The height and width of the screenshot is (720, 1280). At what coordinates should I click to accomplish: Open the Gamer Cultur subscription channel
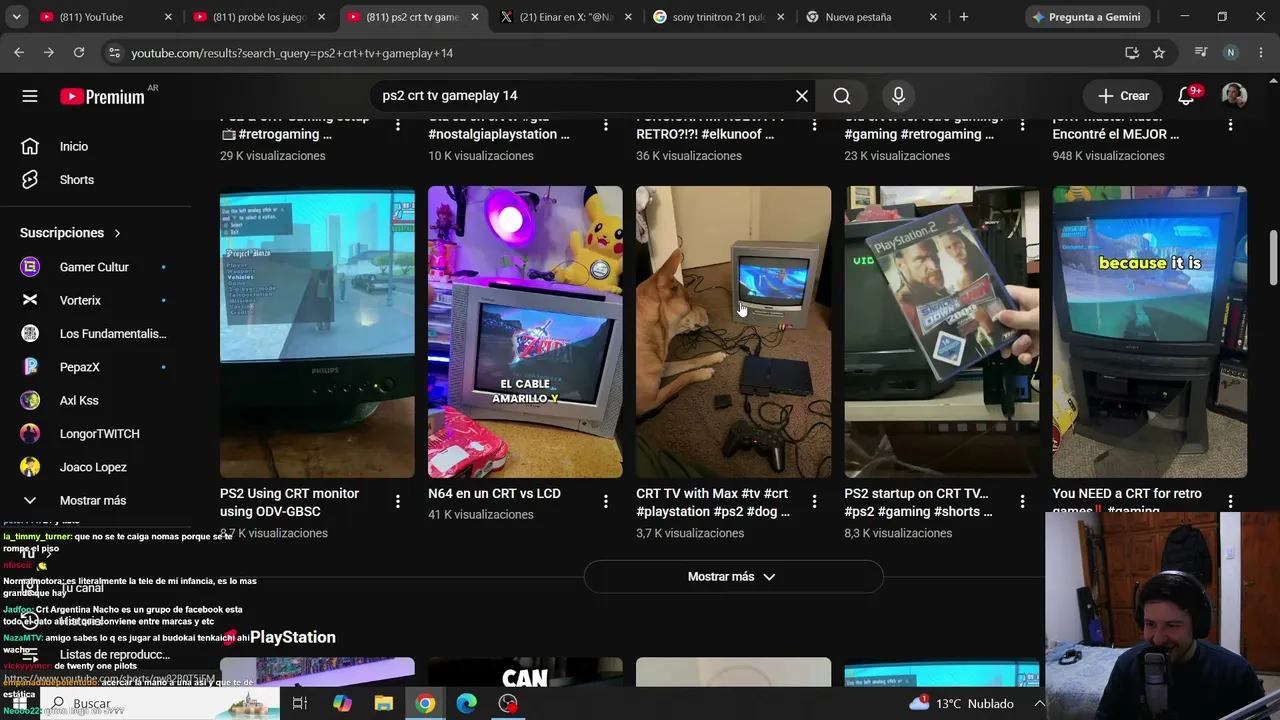click(x=95, y=267)
